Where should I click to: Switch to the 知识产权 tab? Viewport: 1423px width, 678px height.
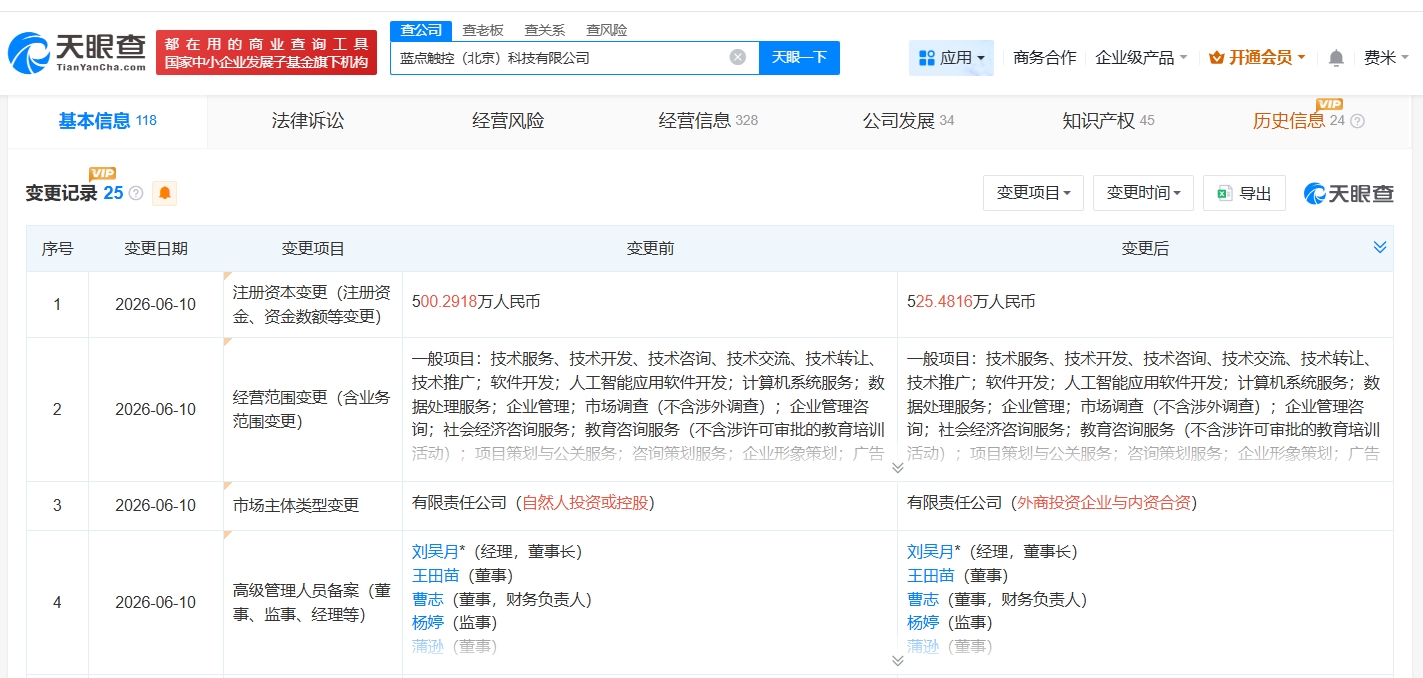(1108, 121)
